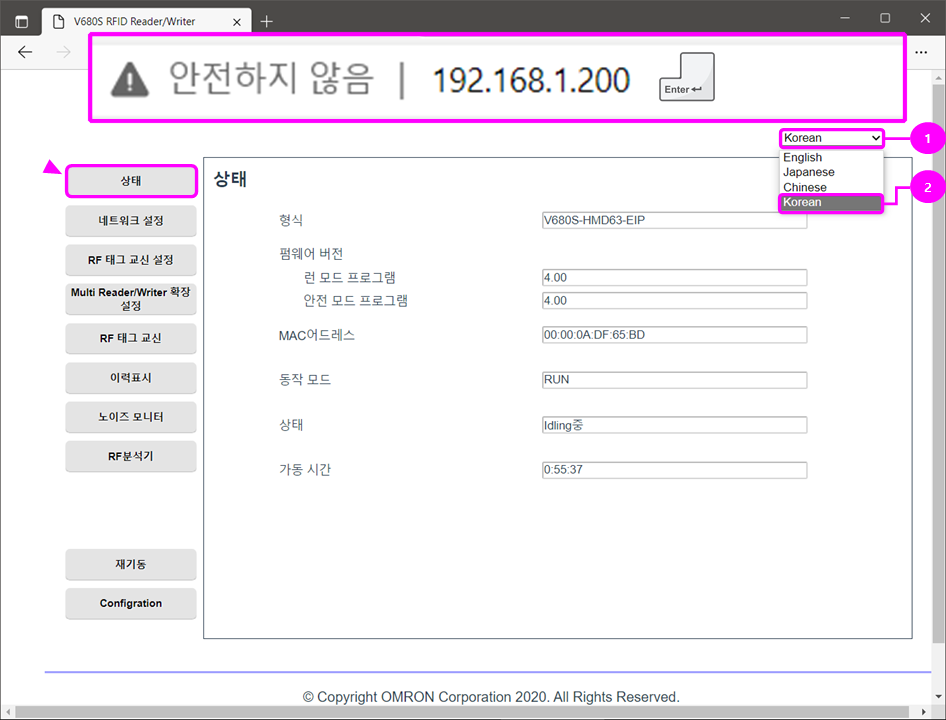Choose Japanese from language list
Screen dimensions: 946x720
click(x=808, y=173)
